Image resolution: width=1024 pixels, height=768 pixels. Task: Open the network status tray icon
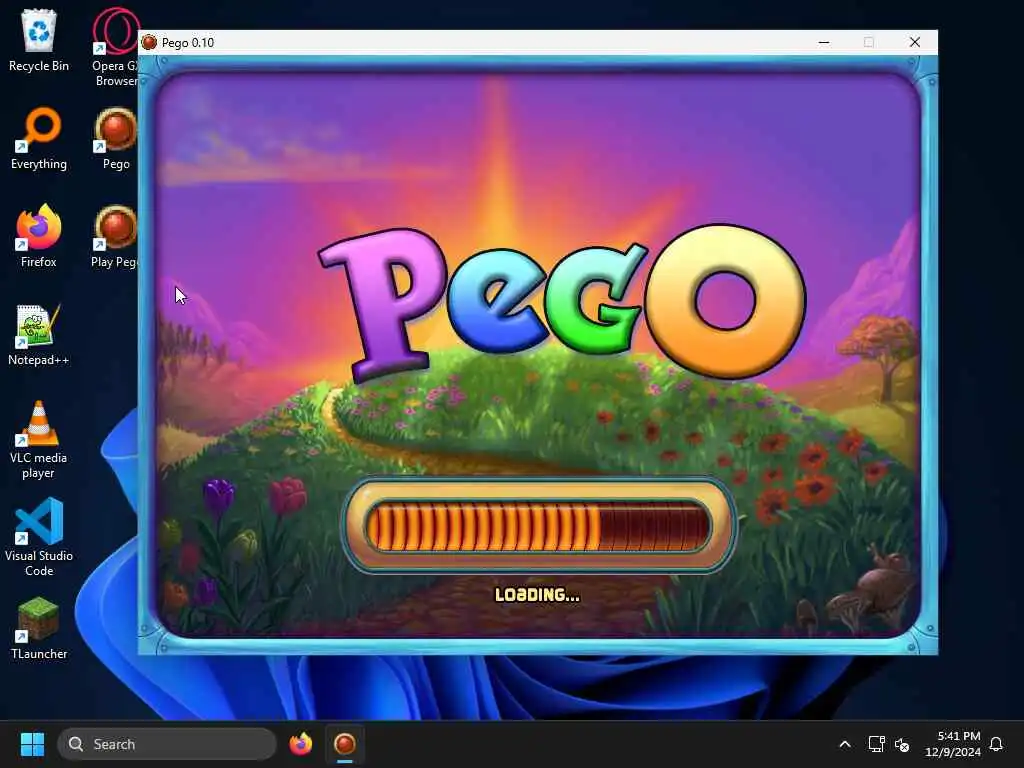click(876, 744)
